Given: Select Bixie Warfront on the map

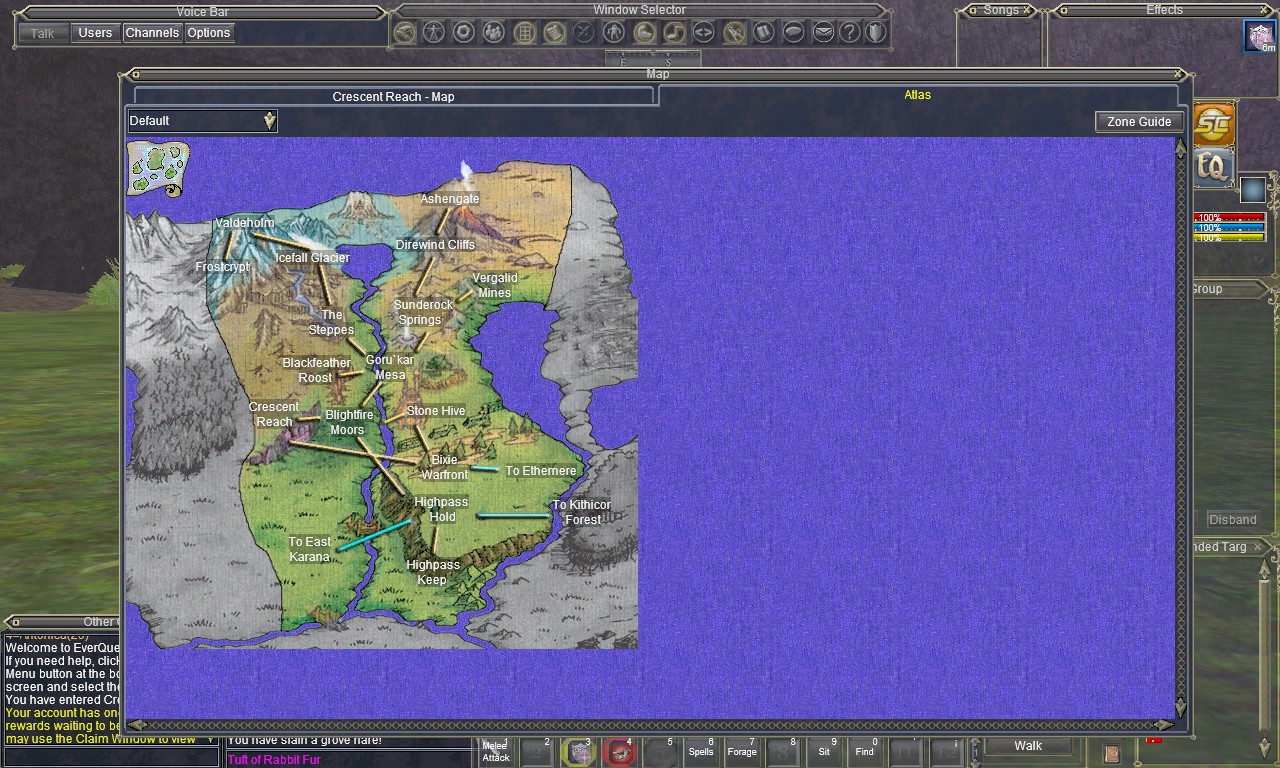Looking at the screenshot, I should [444, 467].
